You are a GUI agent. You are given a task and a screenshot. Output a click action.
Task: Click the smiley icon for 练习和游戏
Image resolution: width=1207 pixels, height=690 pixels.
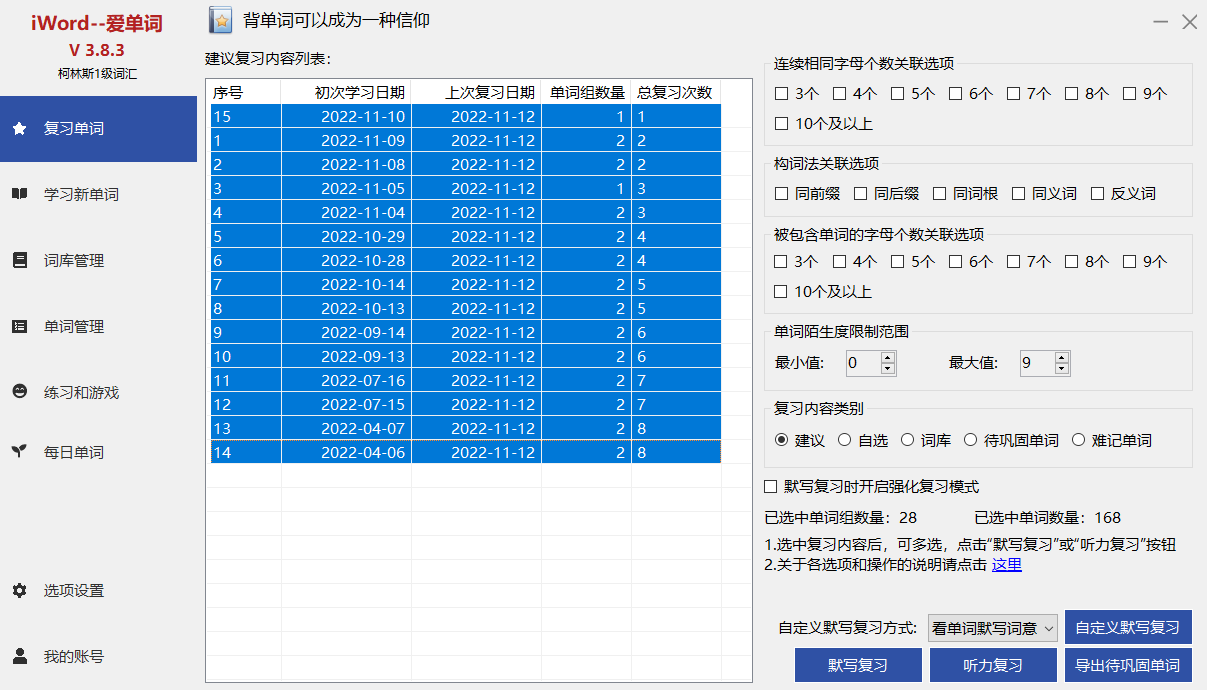19,392
